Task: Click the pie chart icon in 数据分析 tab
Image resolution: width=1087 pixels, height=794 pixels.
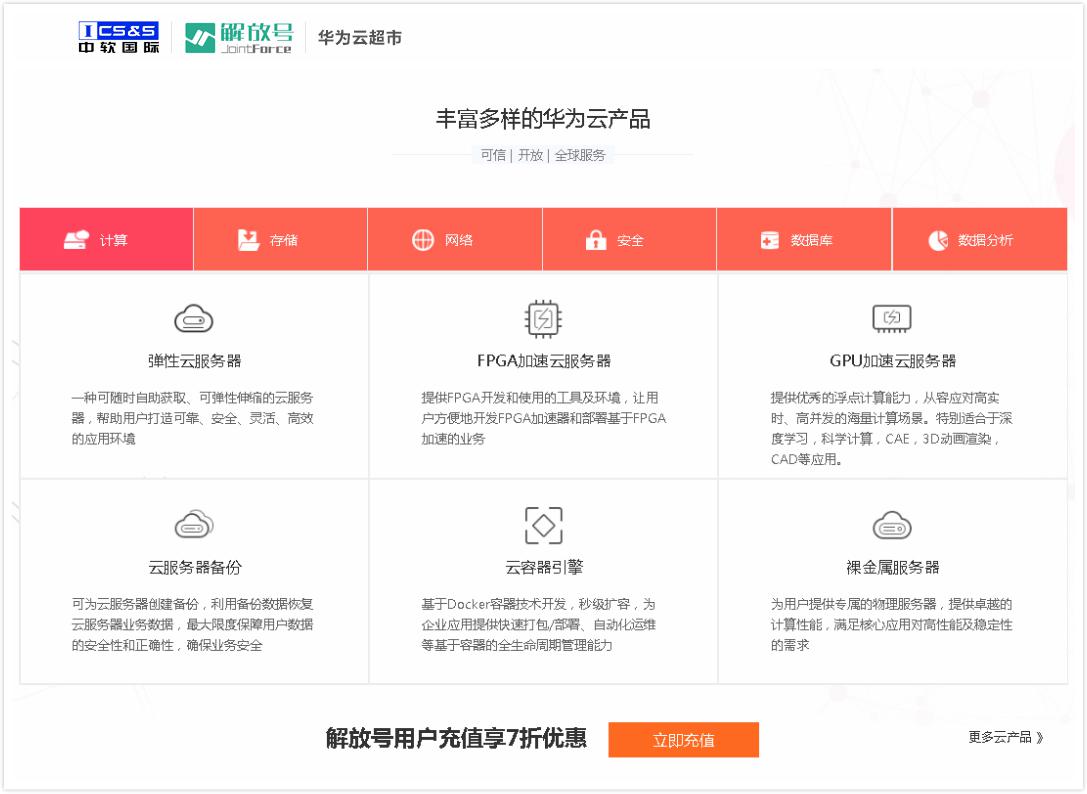Action: [x=938, y=240]
